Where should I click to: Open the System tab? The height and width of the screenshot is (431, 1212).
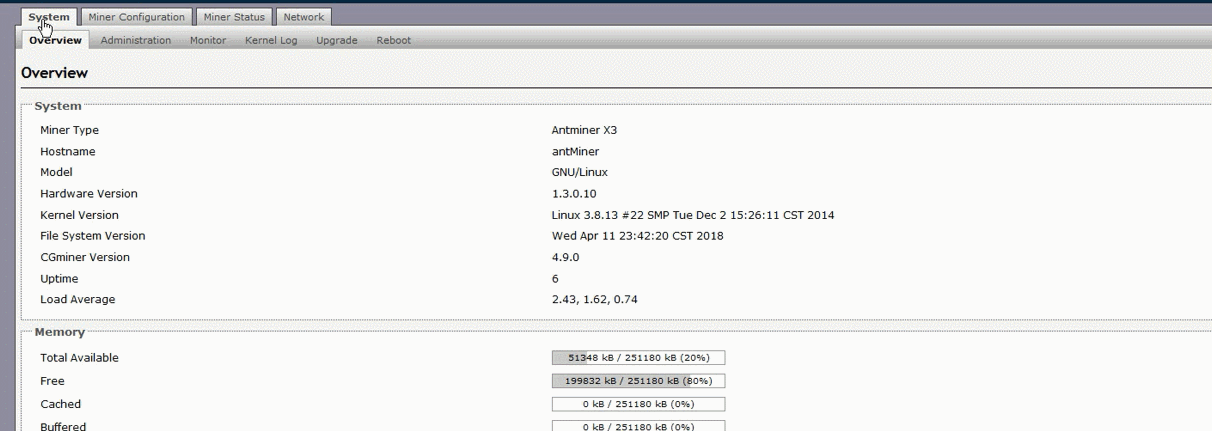click(49, 17)
